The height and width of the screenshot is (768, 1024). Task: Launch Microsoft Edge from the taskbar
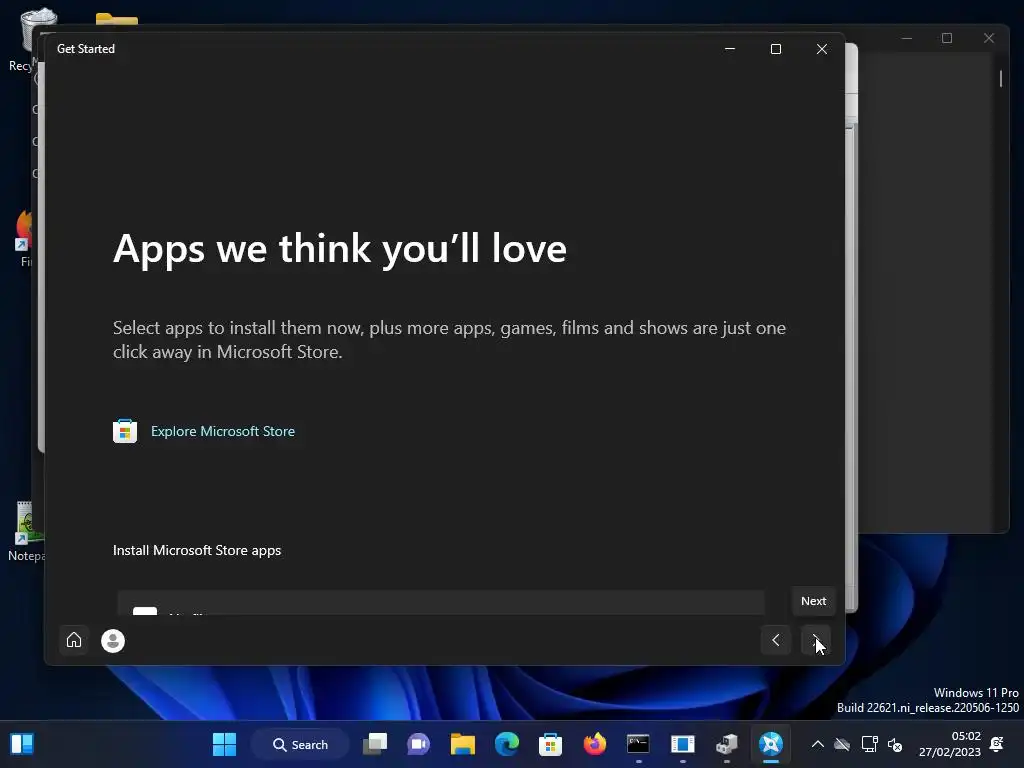click(x=507, y=744)
